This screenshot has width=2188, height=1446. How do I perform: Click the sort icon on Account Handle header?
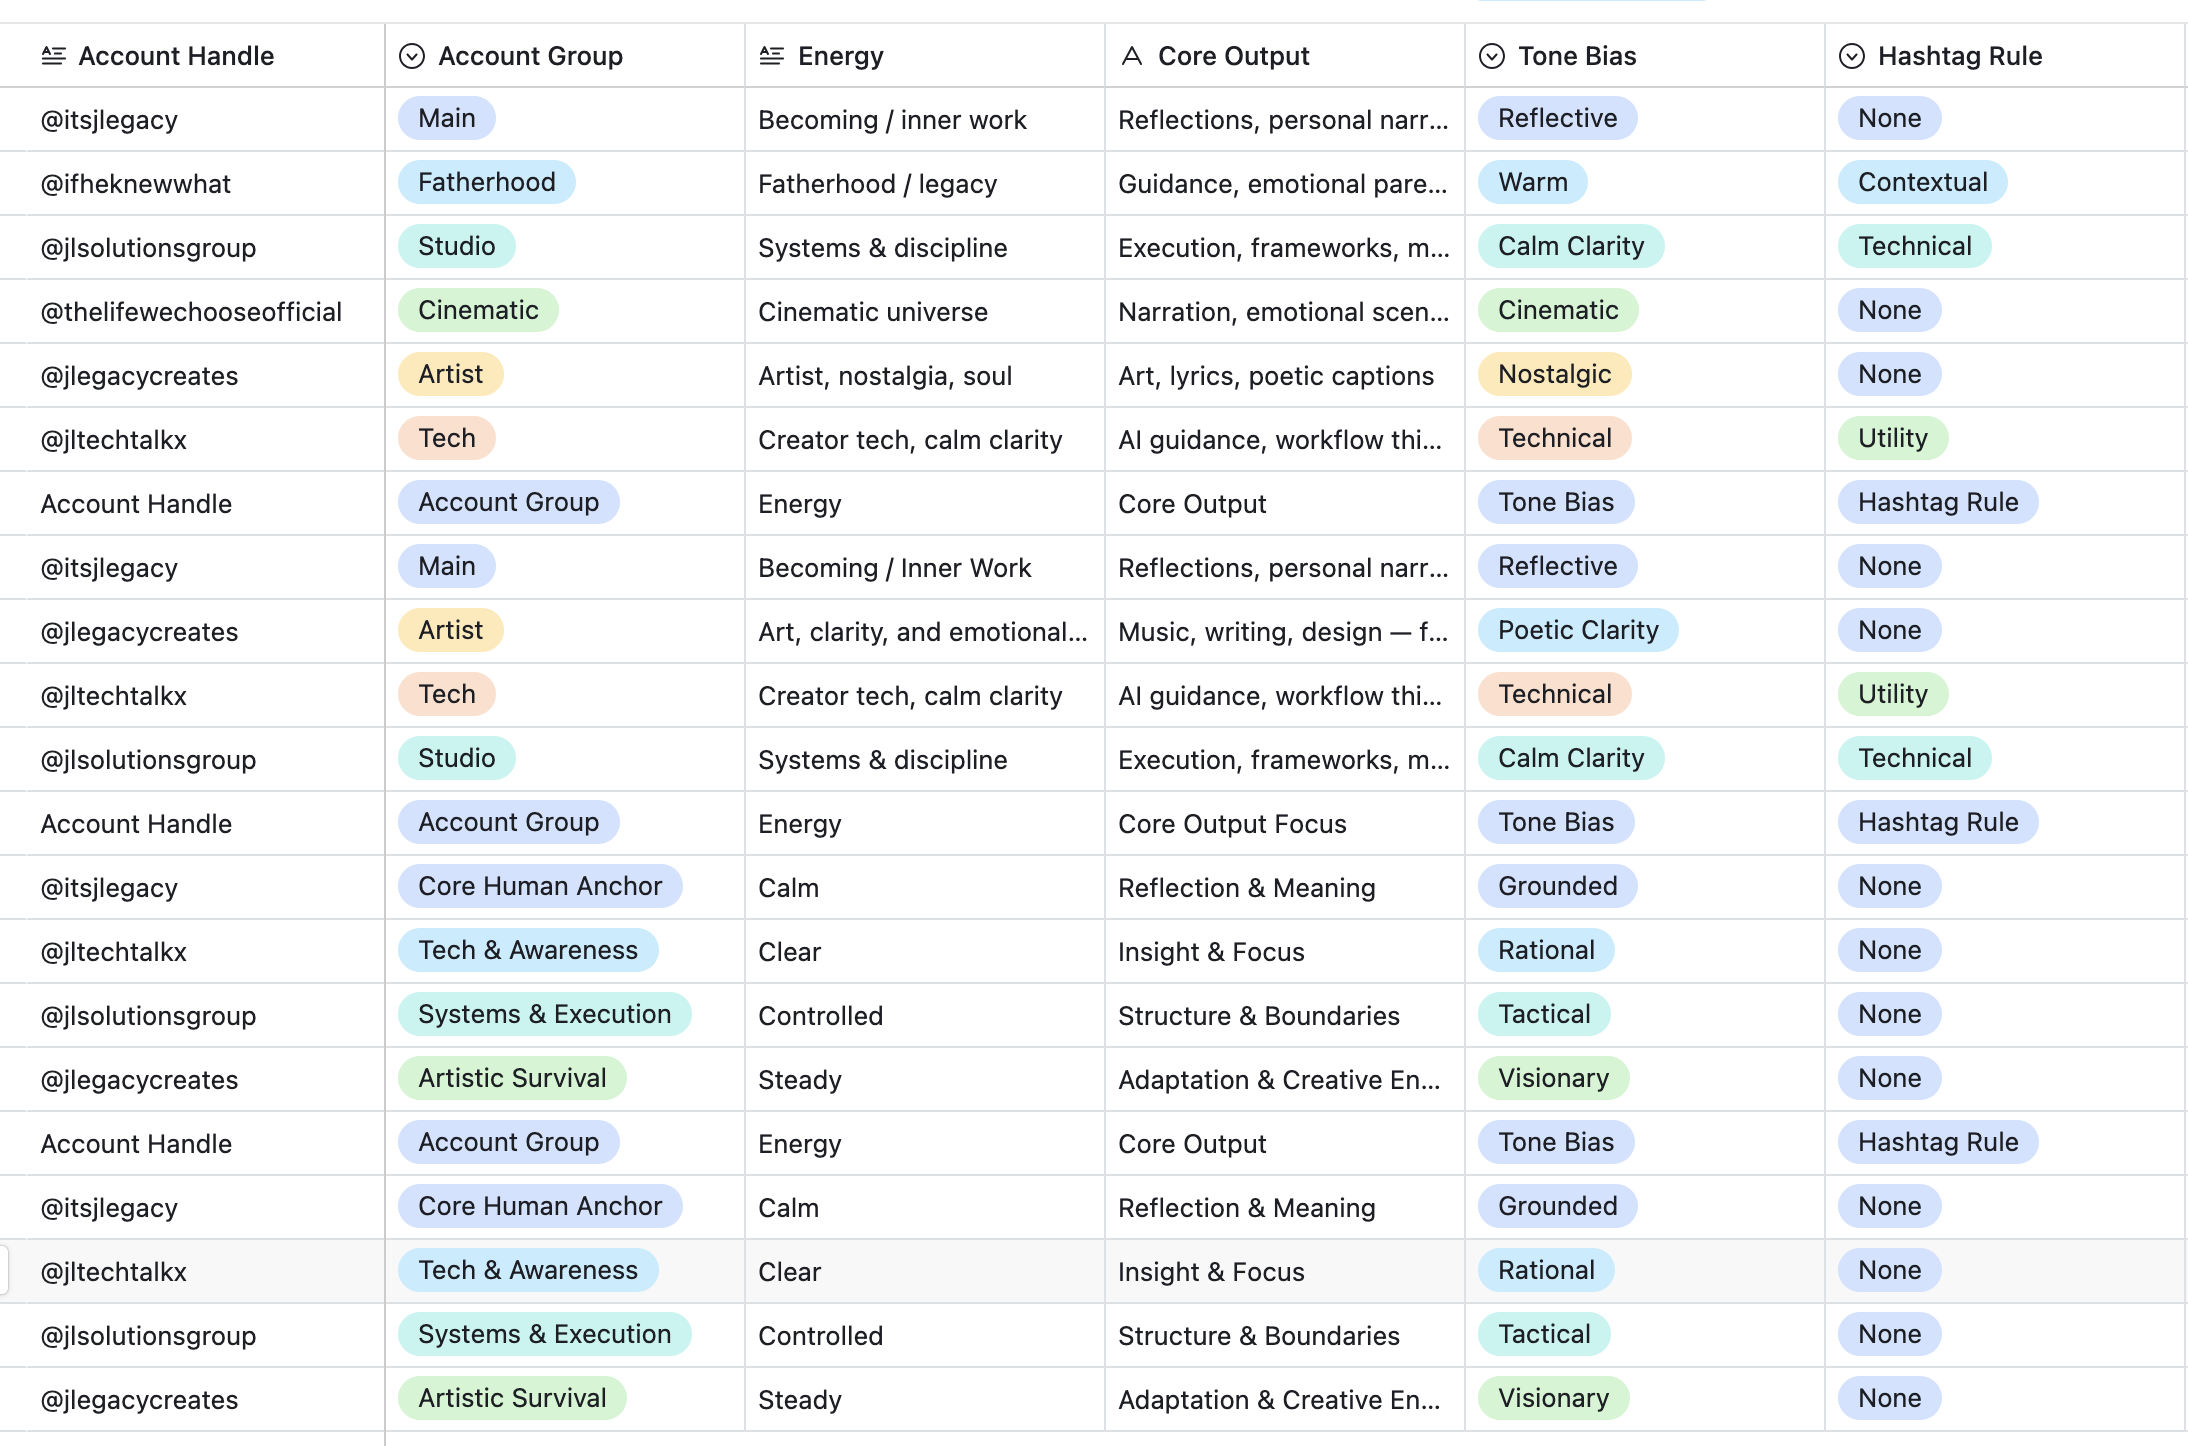click(55, 55)
